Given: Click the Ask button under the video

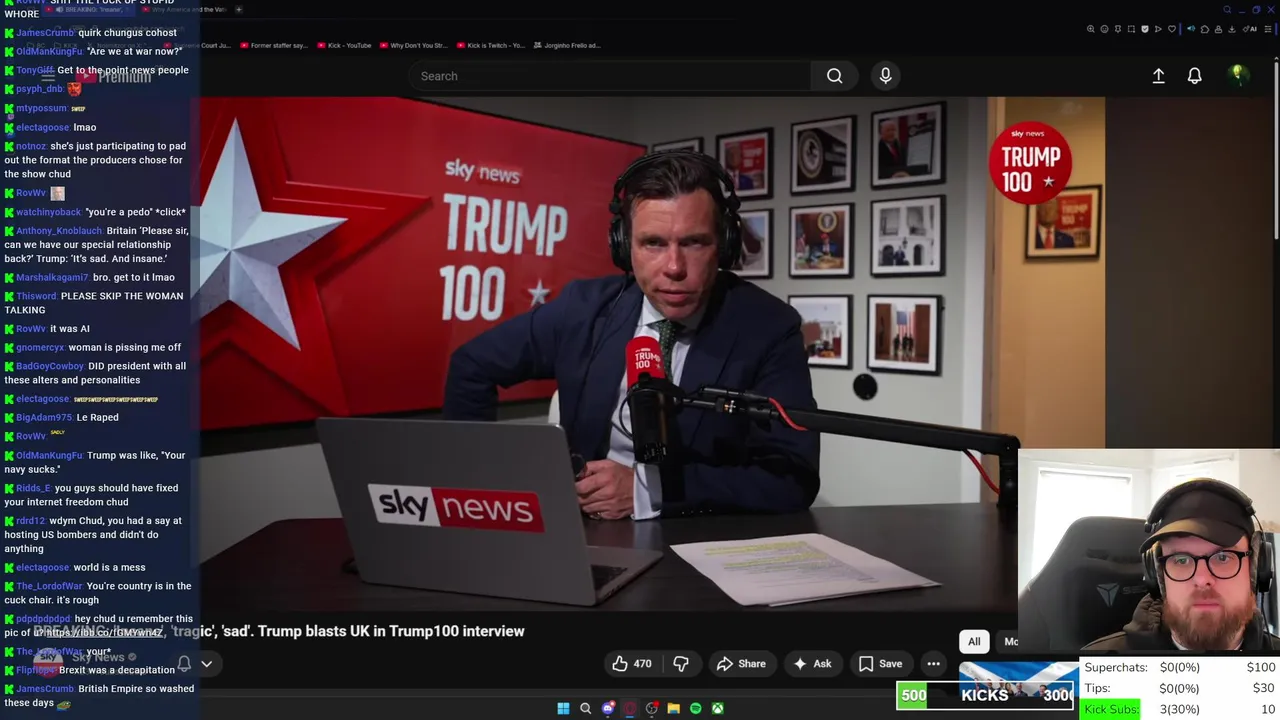Looking at the screenshot, I should coord(812,664).
